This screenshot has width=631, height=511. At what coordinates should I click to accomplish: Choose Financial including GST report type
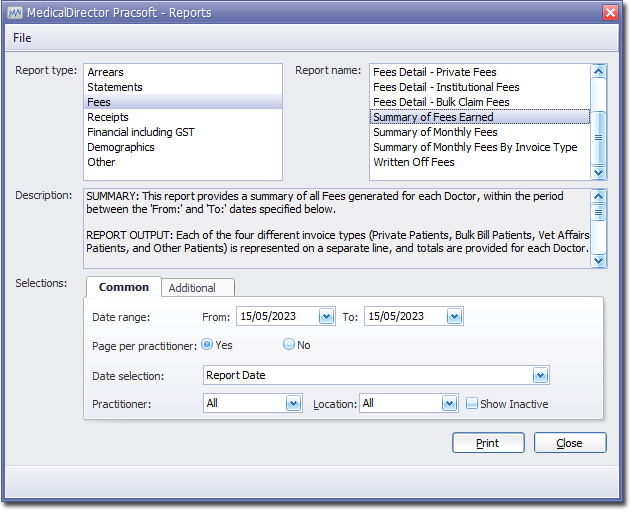coord(141,132)
